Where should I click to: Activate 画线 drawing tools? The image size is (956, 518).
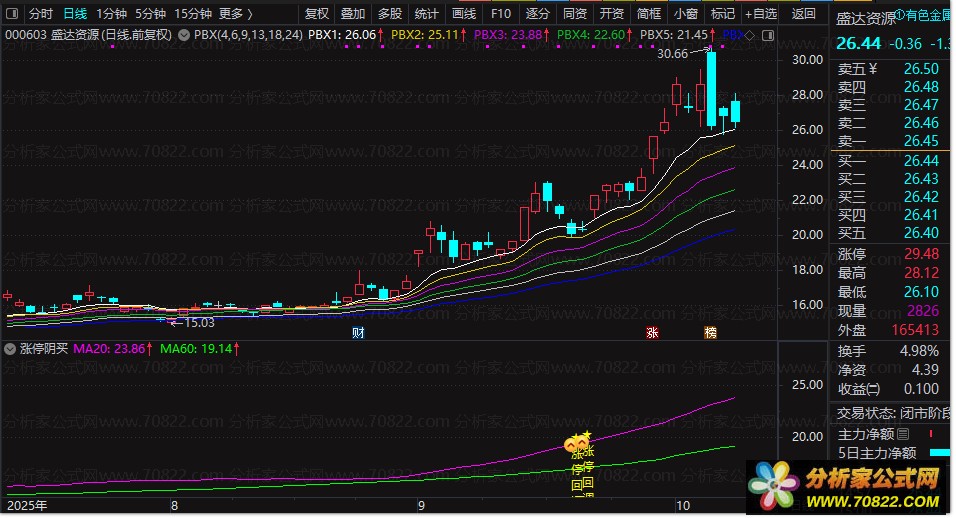pyautogui.click(x=464, y=13)
